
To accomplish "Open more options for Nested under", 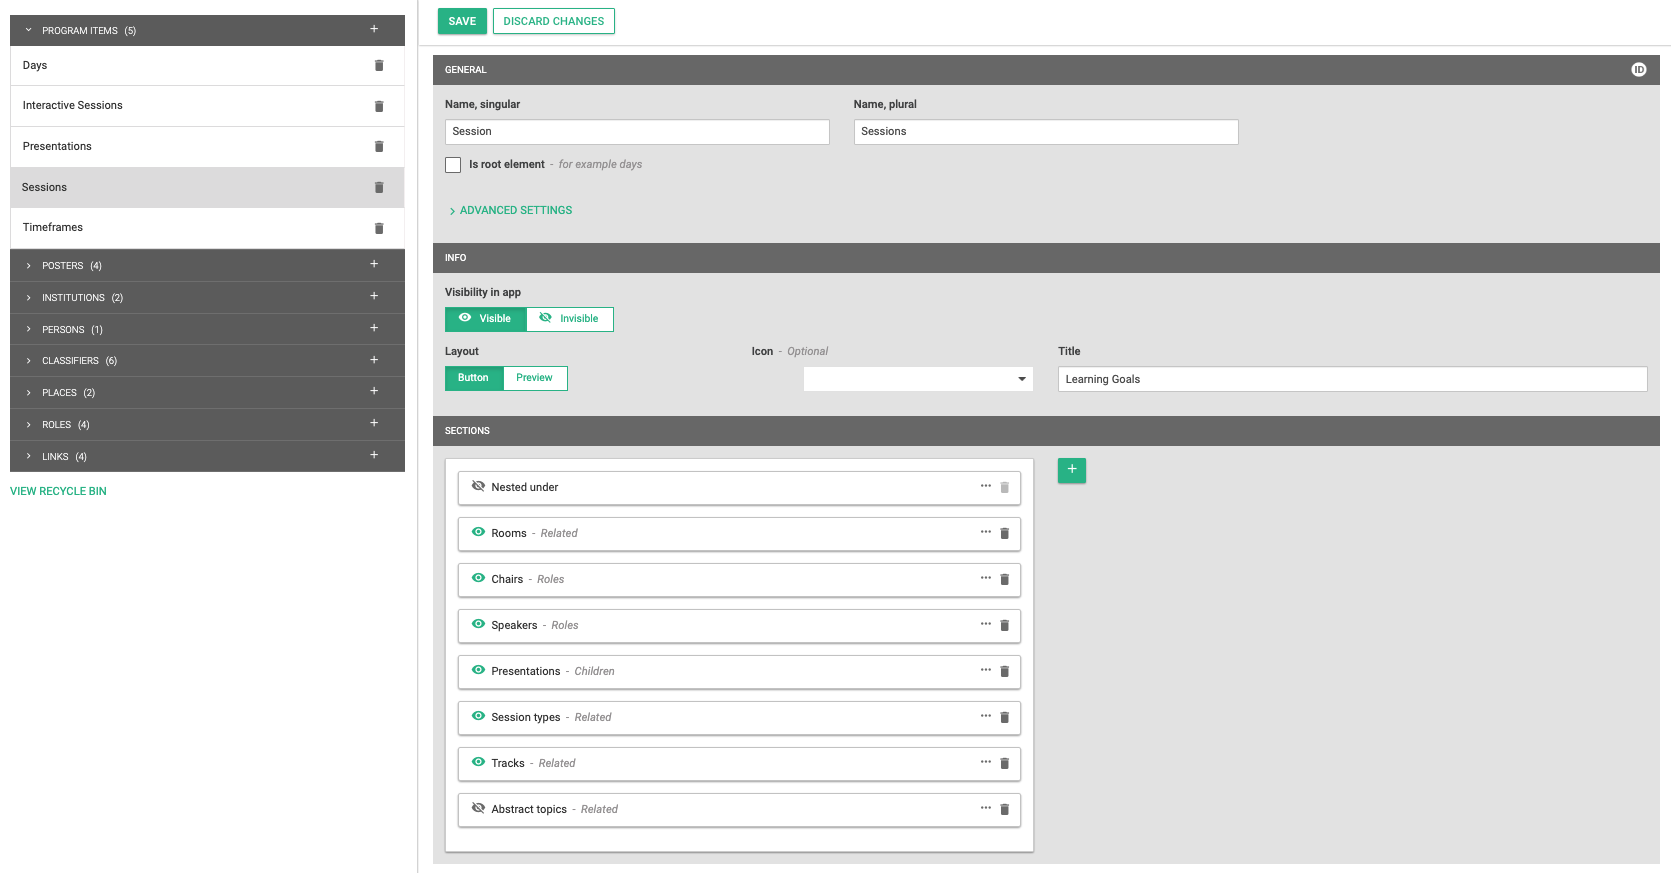I will point(986,486).
